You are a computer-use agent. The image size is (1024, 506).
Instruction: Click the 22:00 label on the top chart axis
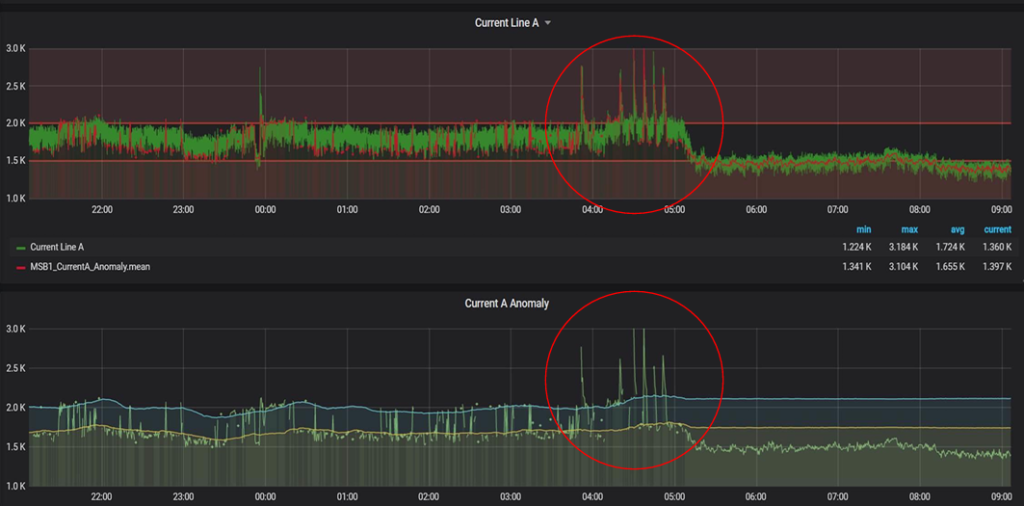pyautogui.click(x=102, y=210)
